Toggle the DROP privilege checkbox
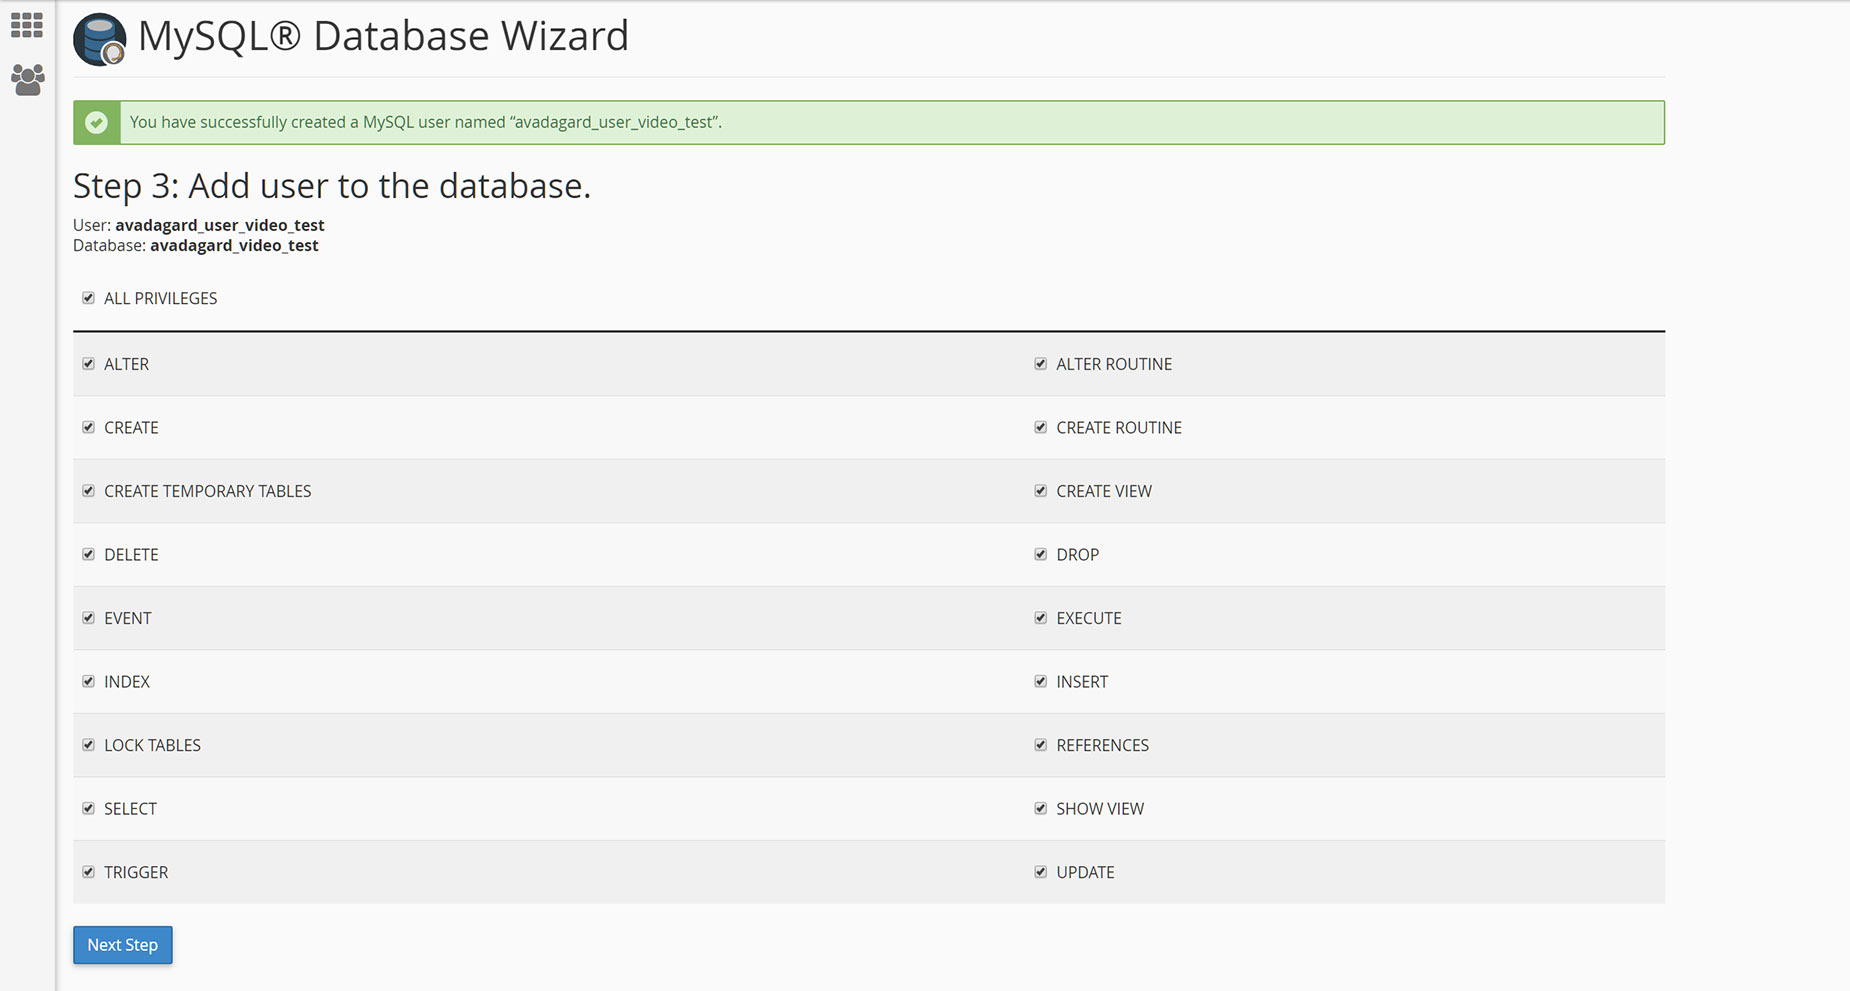Viewport: 1850px width, 991px height. (x=1040, y=554)
